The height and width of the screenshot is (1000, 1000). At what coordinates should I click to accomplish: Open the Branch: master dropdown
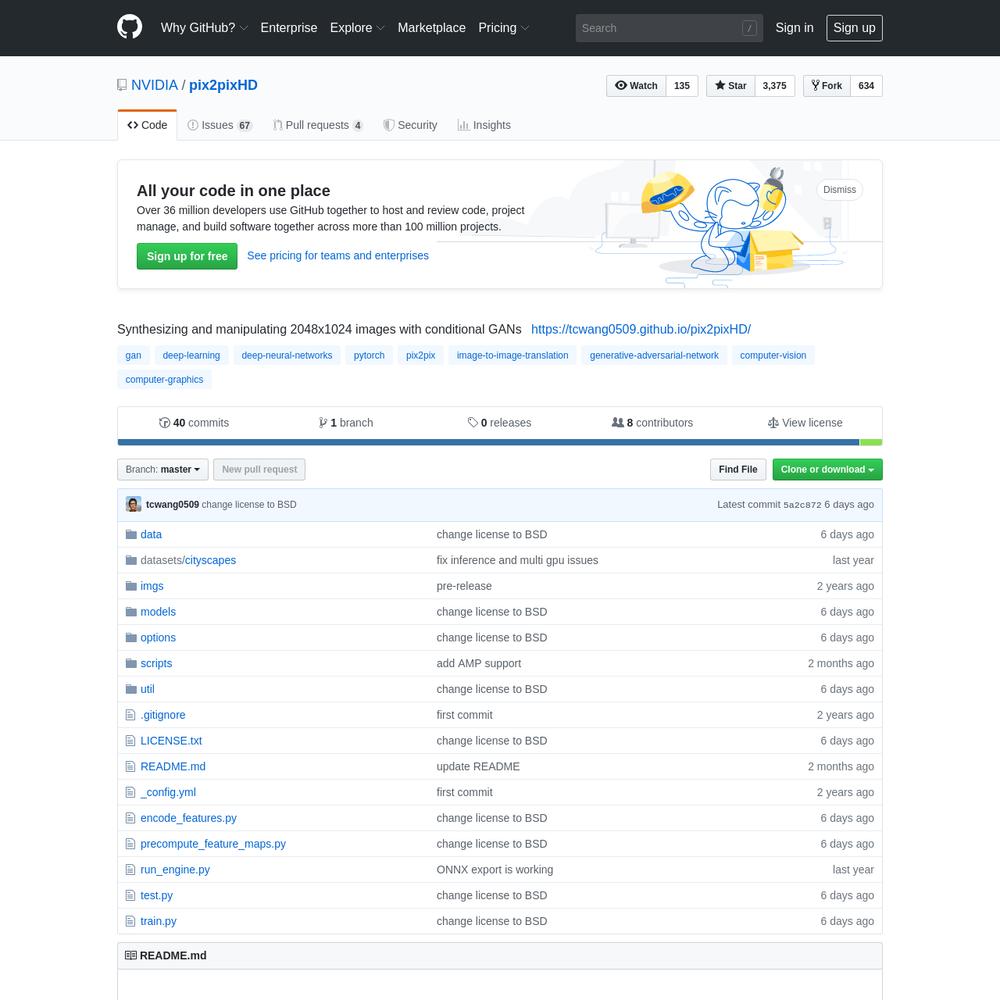pyautogui.click(x=163, y=469)
